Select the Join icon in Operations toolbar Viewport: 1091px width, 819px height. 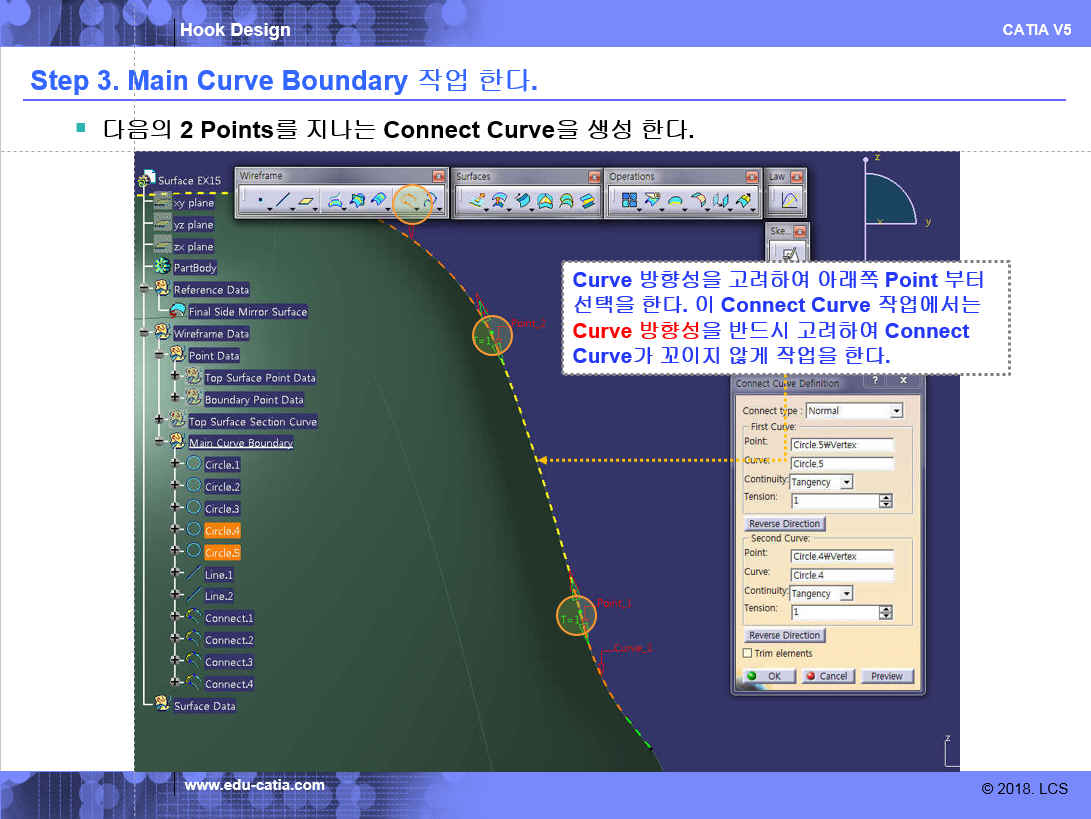[630, 201]
